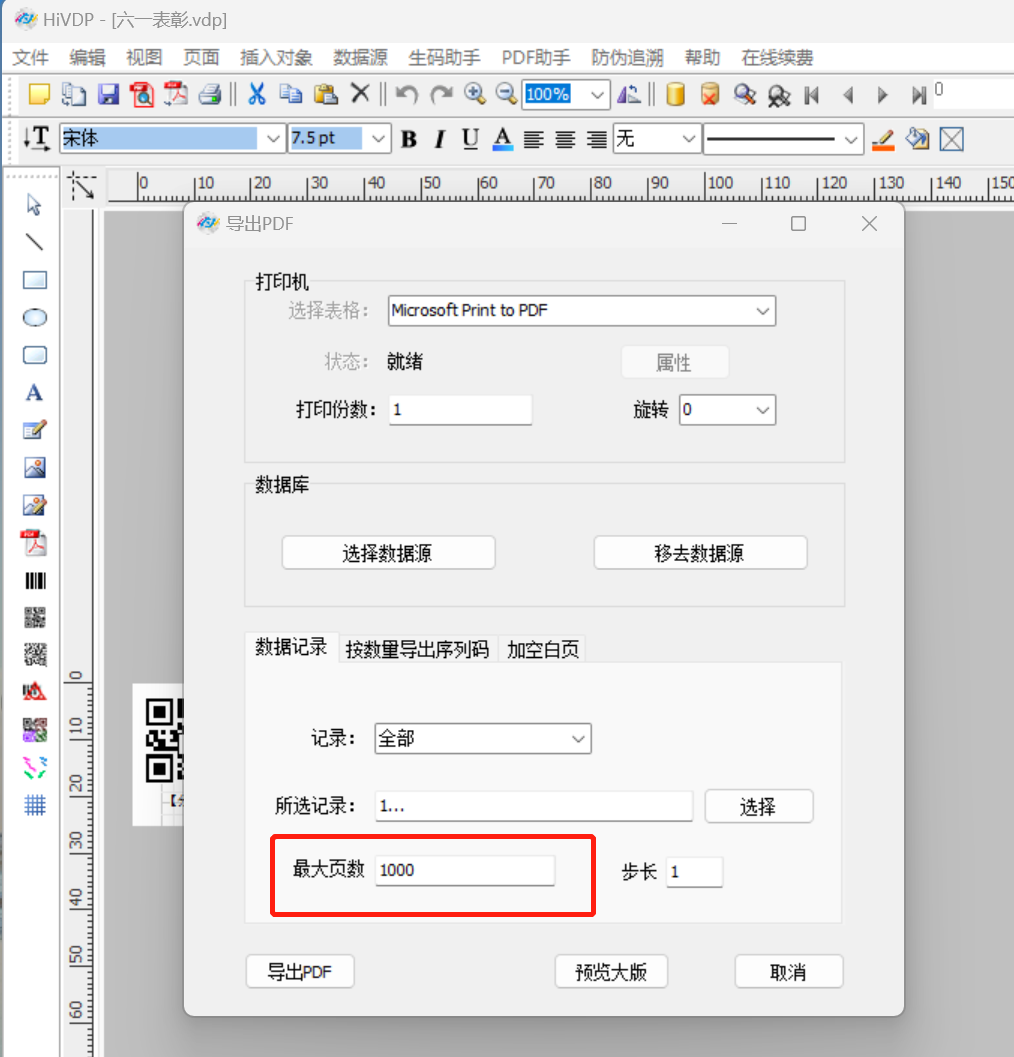This screenshot has width=1014, height=1057.
Task: Open the 编辑 menu
Action: (87, 58)
